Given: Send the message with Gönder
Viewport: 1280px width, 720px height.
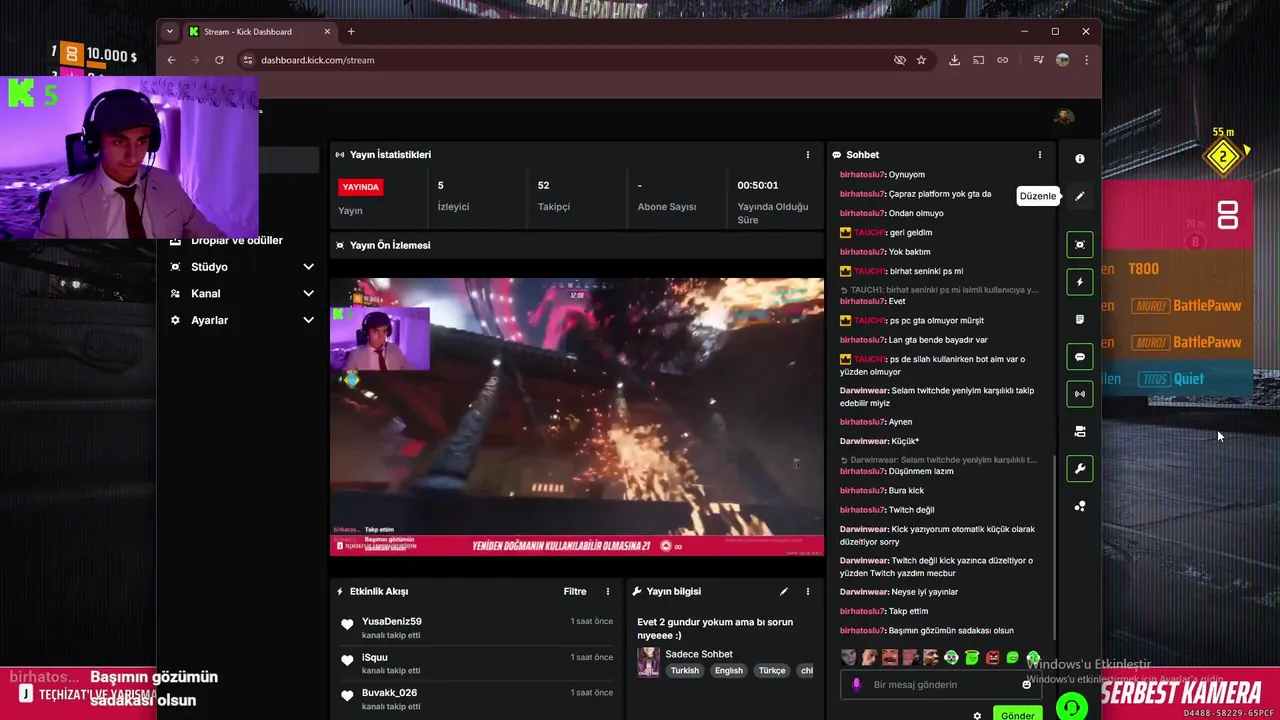Looking at the screenshot, I should coord(1018,714).
